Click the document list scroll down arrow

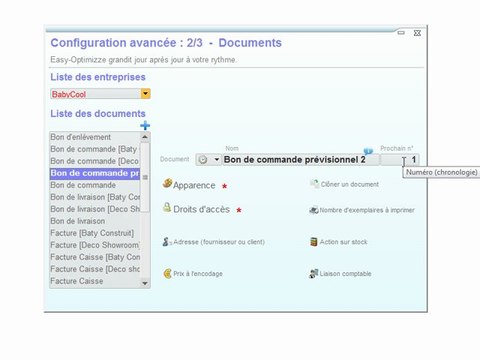click(145, 283)
